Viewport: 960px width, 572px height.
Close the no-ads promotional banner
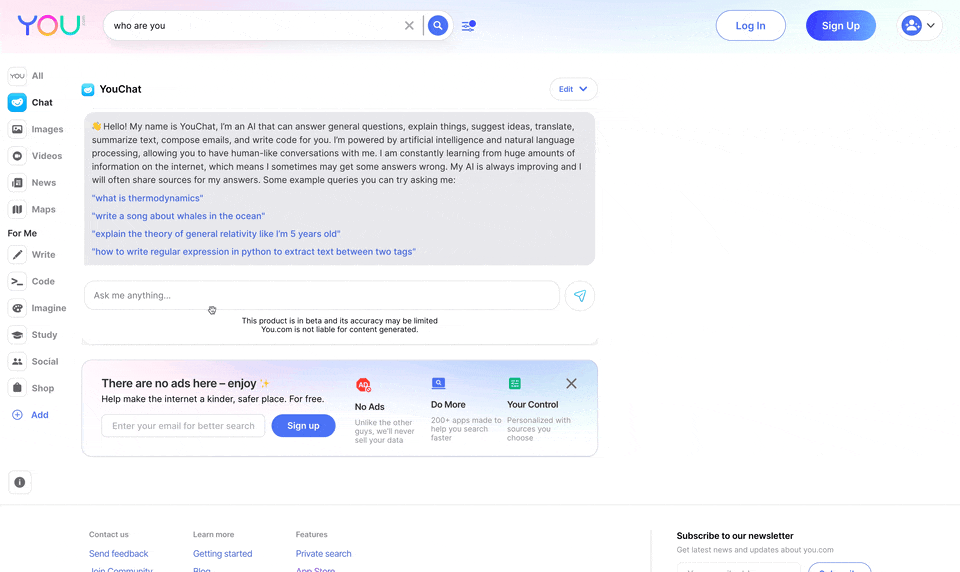pyautogui.click(x=571, y=384)
